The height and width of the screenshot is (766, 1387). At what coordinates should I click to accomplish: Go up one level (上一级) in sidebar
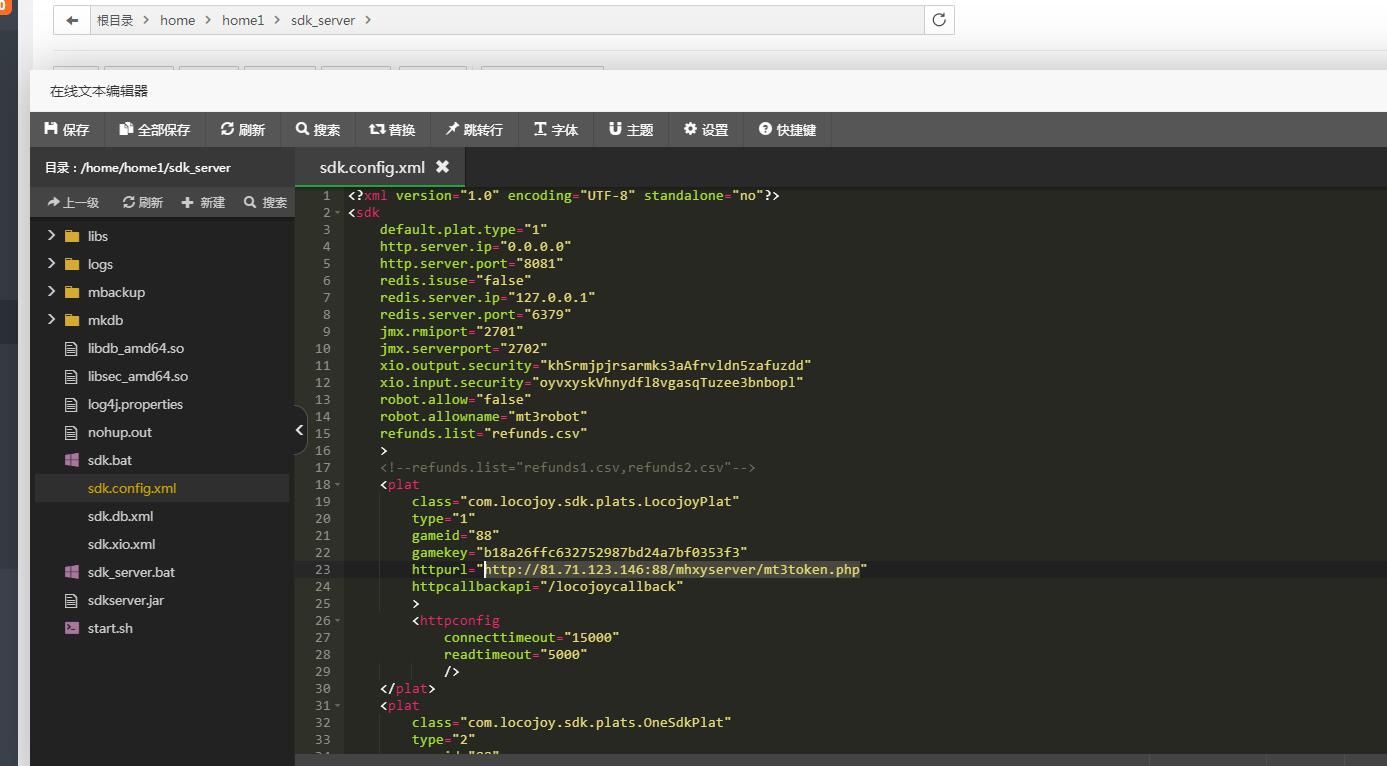tap(73, 202)
